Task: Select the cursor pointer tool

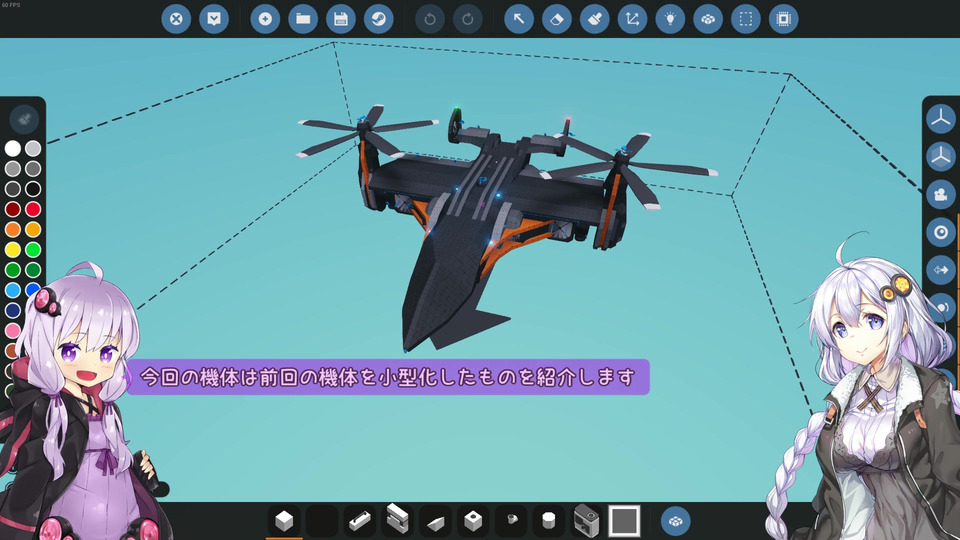Action: click(x=519, y=19)
